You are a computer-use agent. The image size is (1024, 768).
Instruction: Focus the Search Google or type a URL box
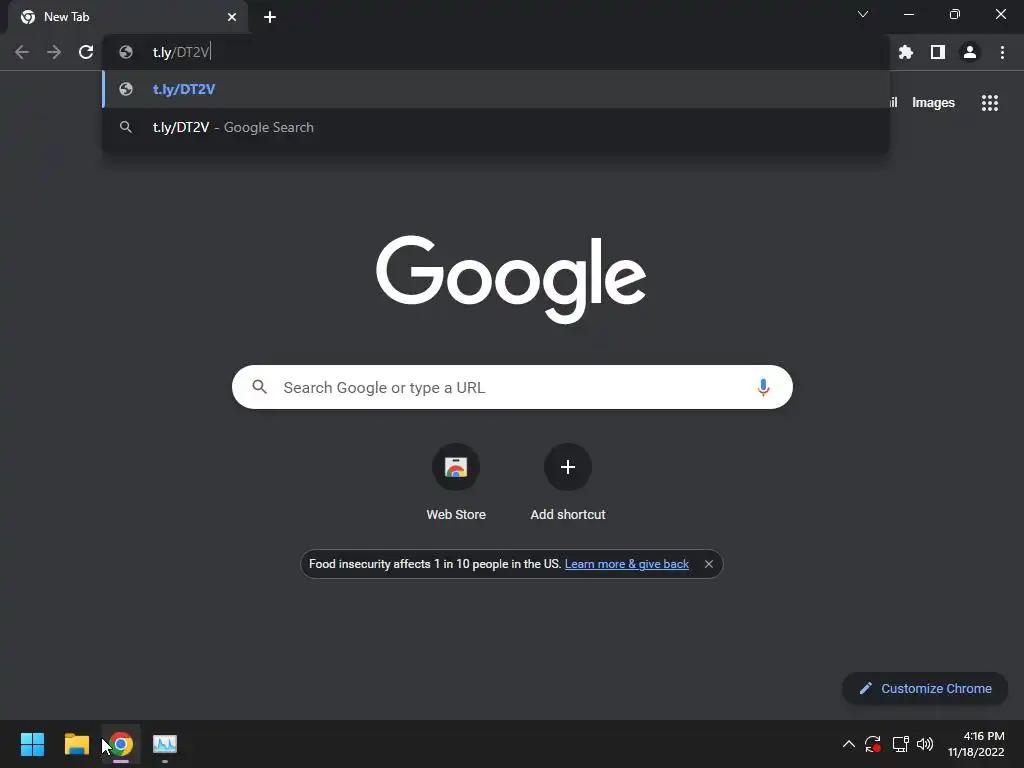click(x=512, y=387)
